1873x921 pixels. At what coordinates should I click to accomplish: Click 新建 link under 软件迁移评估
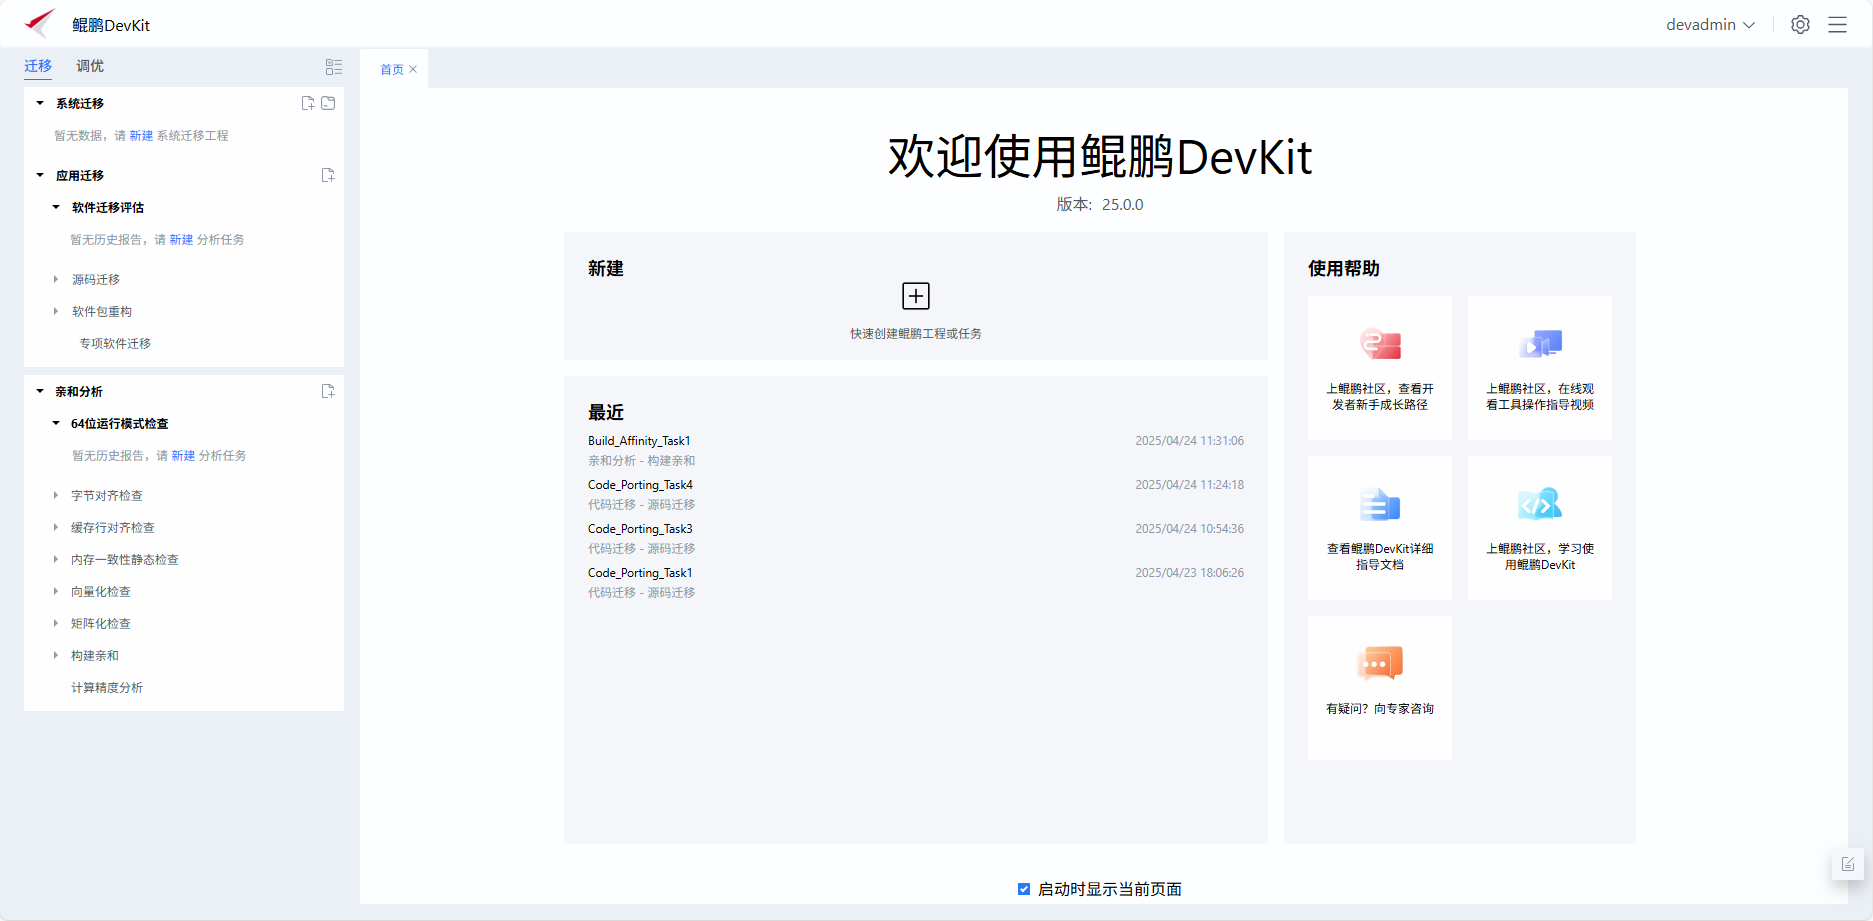[x=181, y=239]
